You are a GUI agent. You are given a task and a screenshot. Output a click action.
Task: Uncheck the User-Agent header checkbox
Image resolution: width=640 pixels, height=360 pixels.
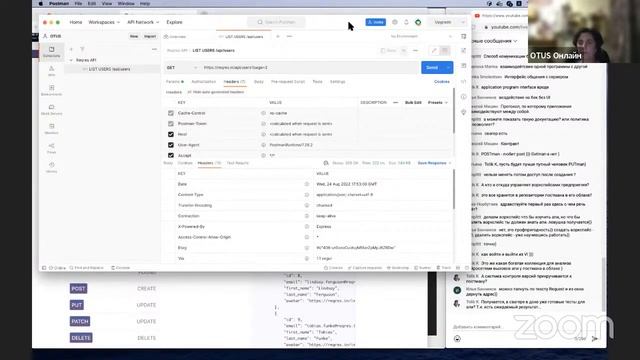pos(171,145)
